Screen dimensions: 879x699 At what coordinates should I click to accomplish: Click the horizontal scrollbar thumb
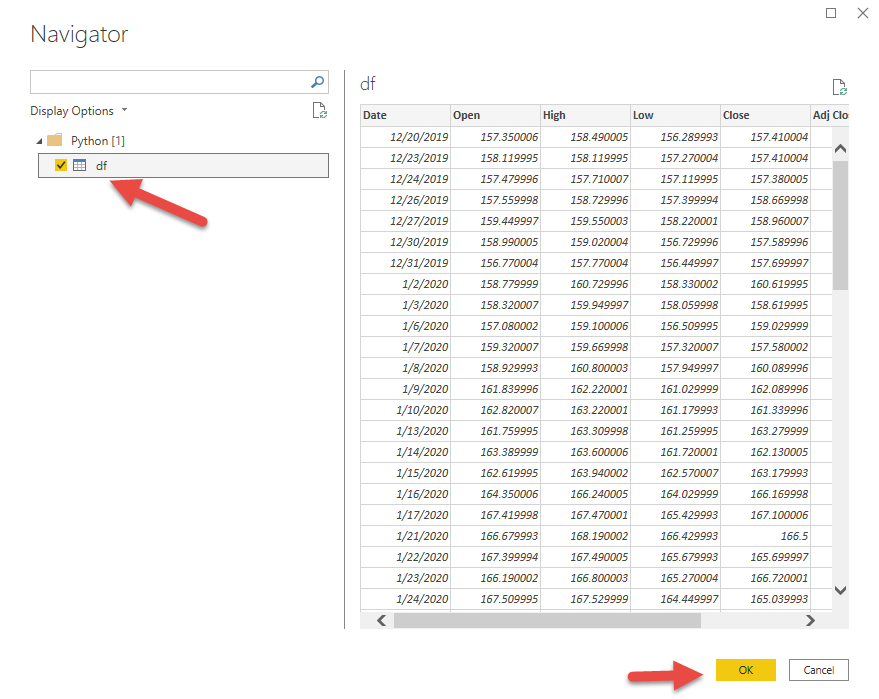click(547, 621)
